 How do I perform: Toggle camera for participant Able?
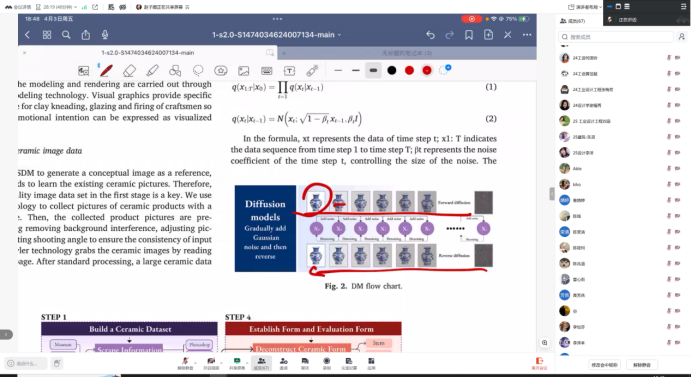coord(677,168)
